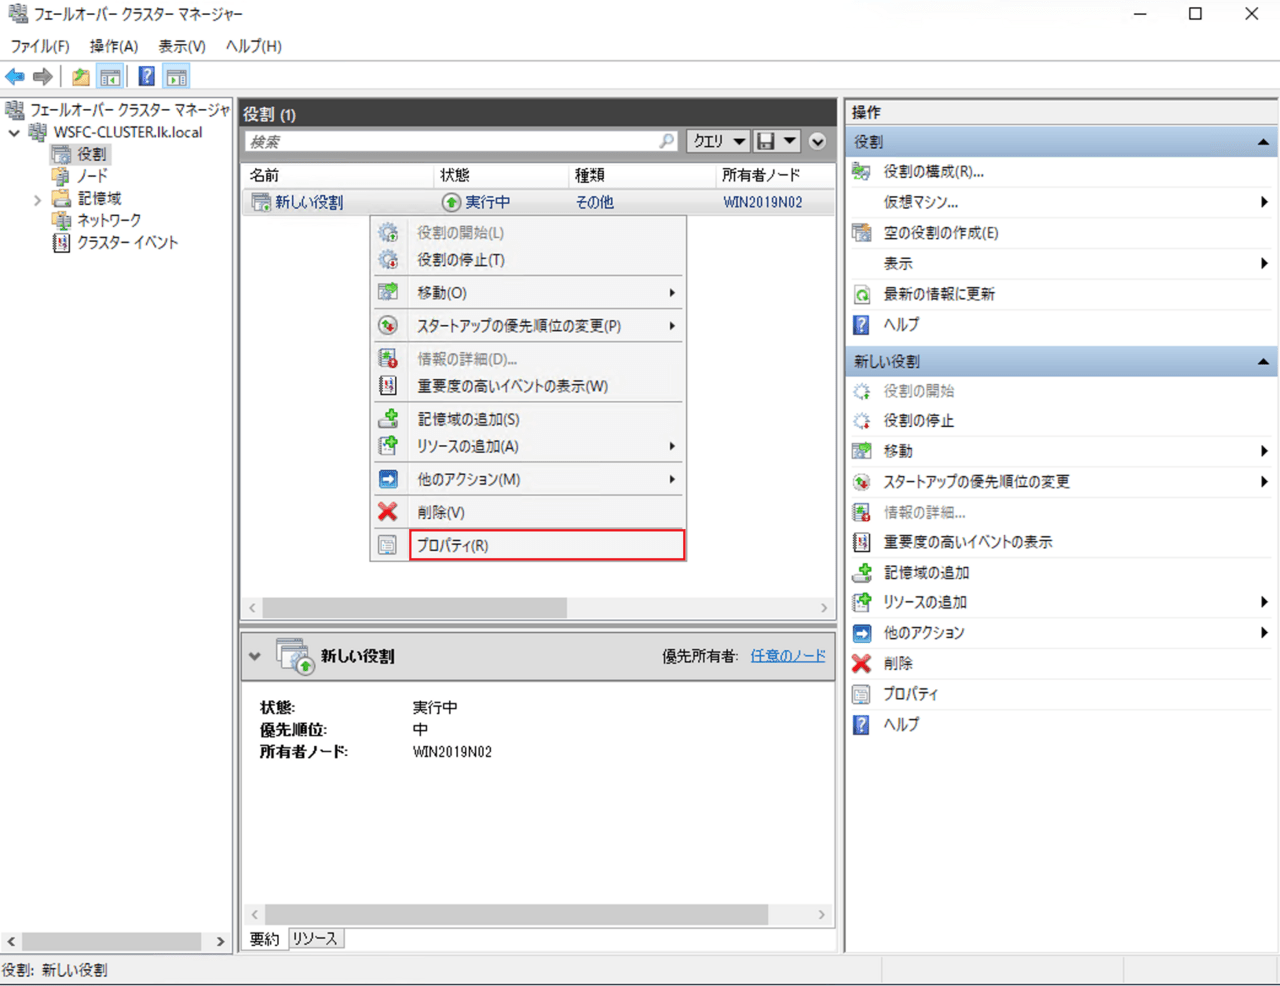Click the WIN2019N02 owner node link in list
Screen dimensions: 1280x986
tap(762, 202)
